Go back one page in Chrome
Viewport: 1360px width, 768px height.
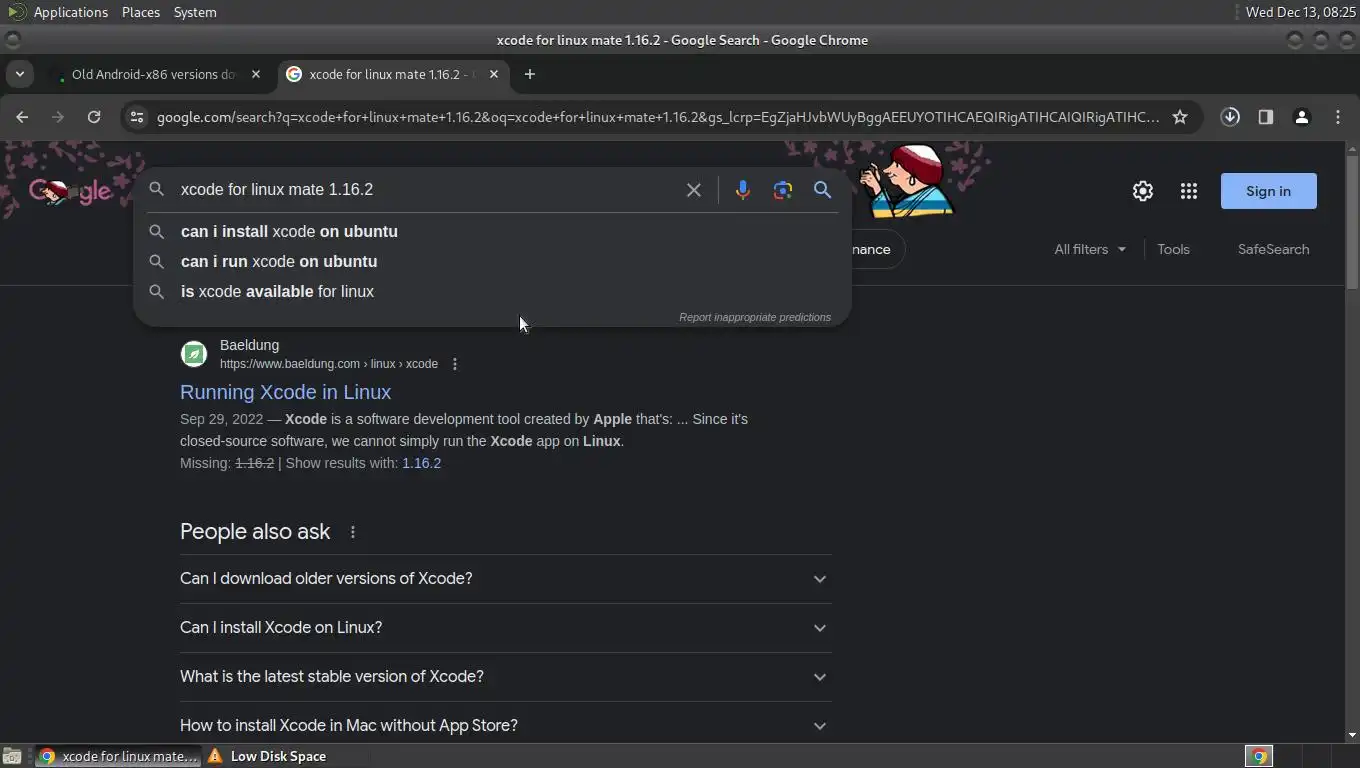[22, 117]
